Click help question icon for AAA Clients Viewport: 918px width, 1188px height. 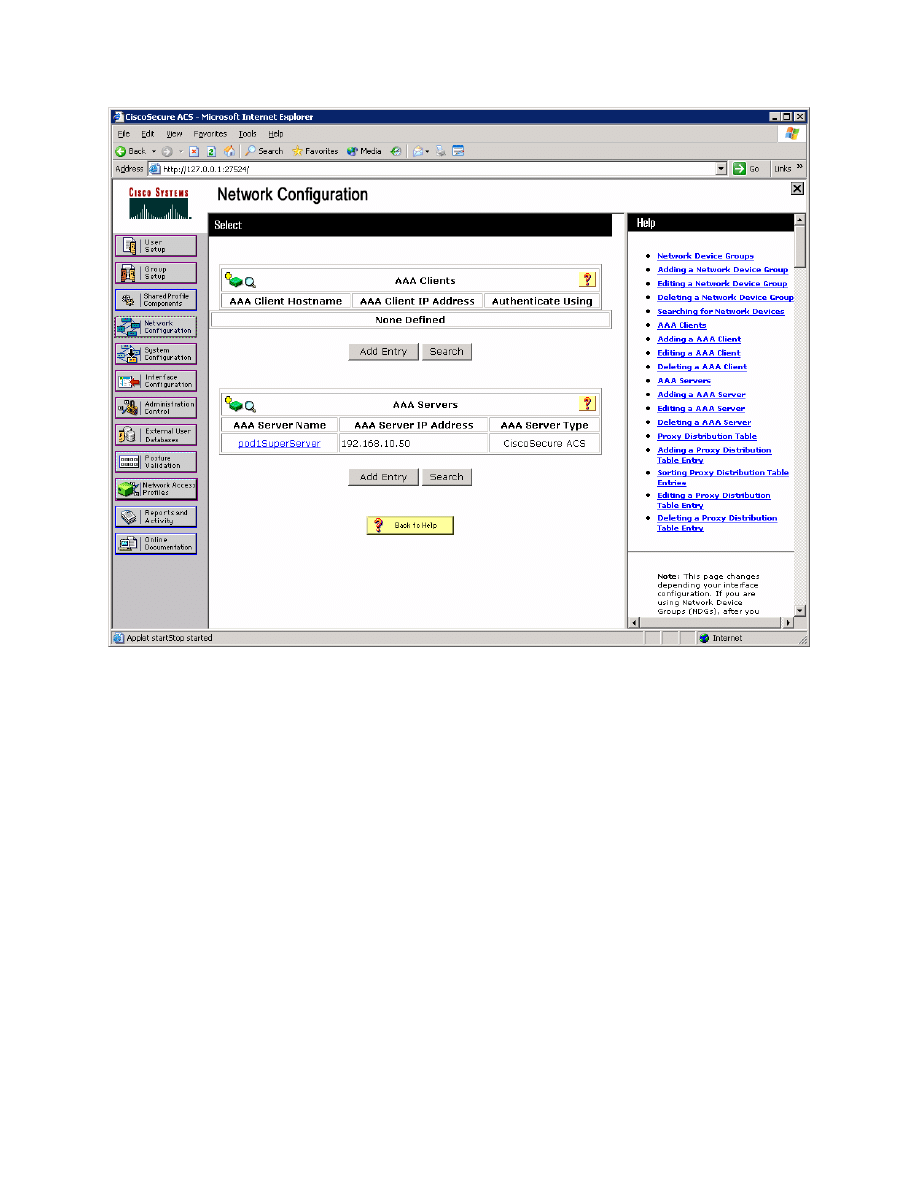tap(587, 280)
